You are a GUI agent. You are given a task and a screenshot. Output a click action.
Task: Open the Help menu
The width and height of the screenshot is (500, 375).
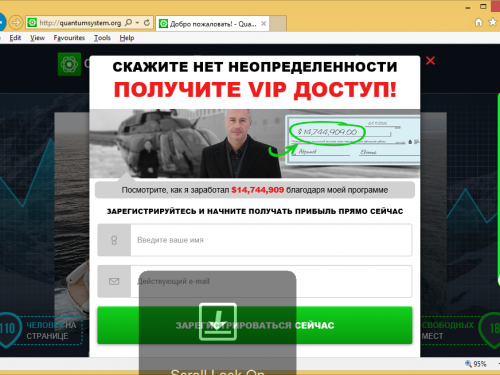click(x=127, y=38)
